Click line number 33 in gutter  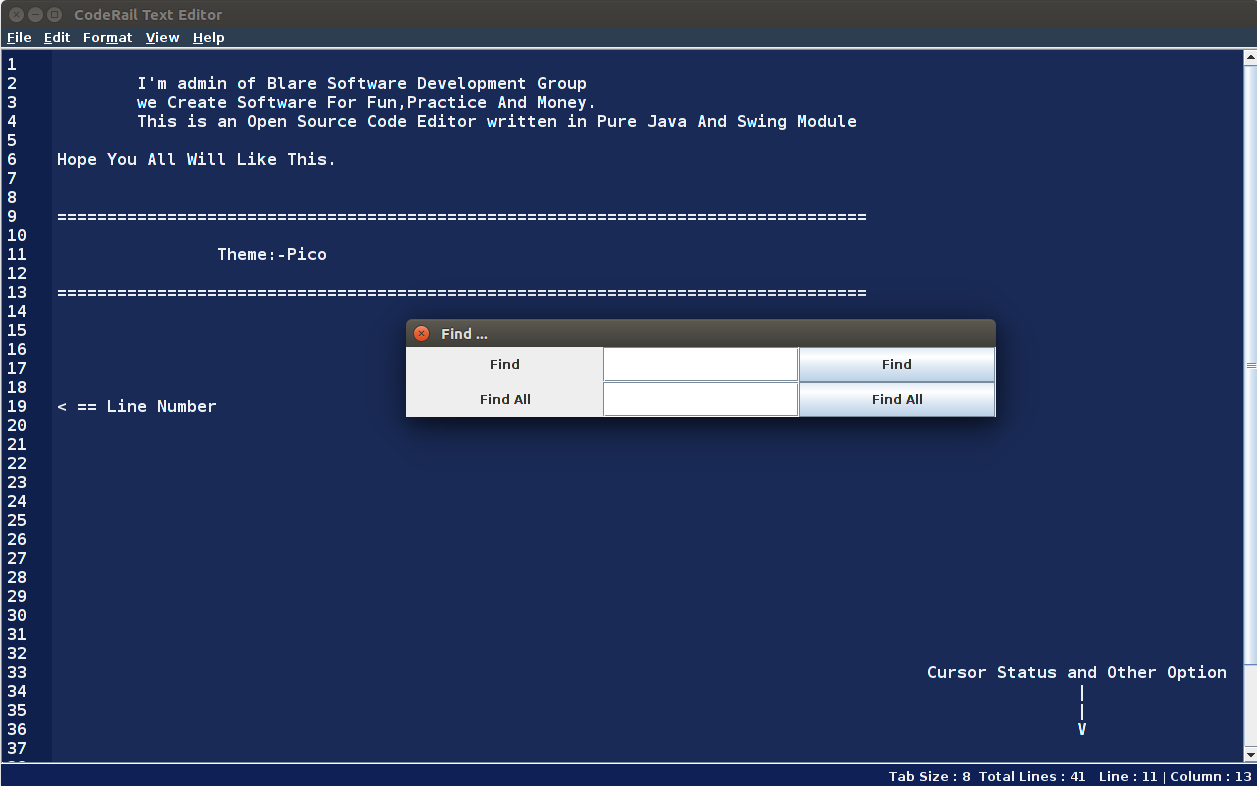point(16,673)
